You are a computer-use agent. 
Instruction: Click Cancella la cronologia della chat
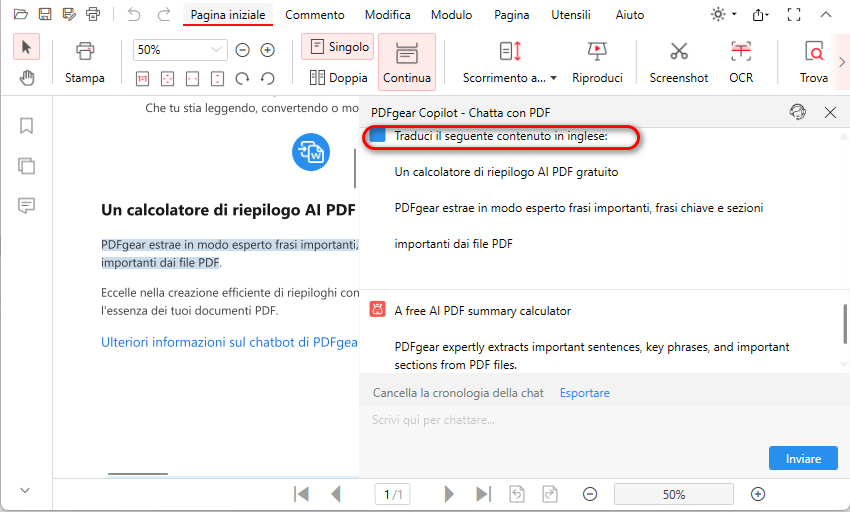(x=458, y=393)
